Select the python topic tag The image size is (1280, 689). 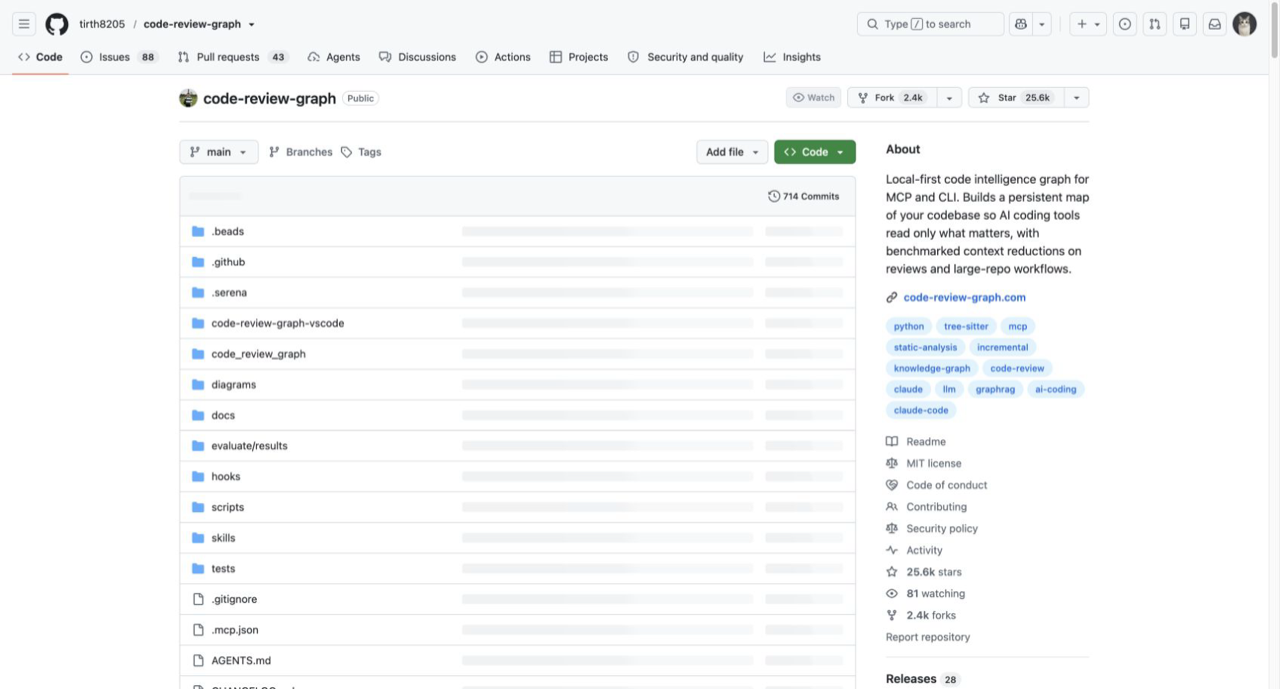(x=909, y=326)
